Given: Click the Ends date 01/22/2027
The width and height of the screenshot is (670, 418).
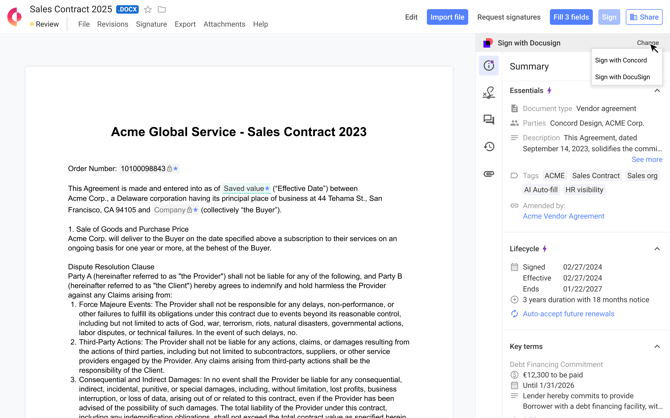Looking at the screenshot, I should (582, 289).
